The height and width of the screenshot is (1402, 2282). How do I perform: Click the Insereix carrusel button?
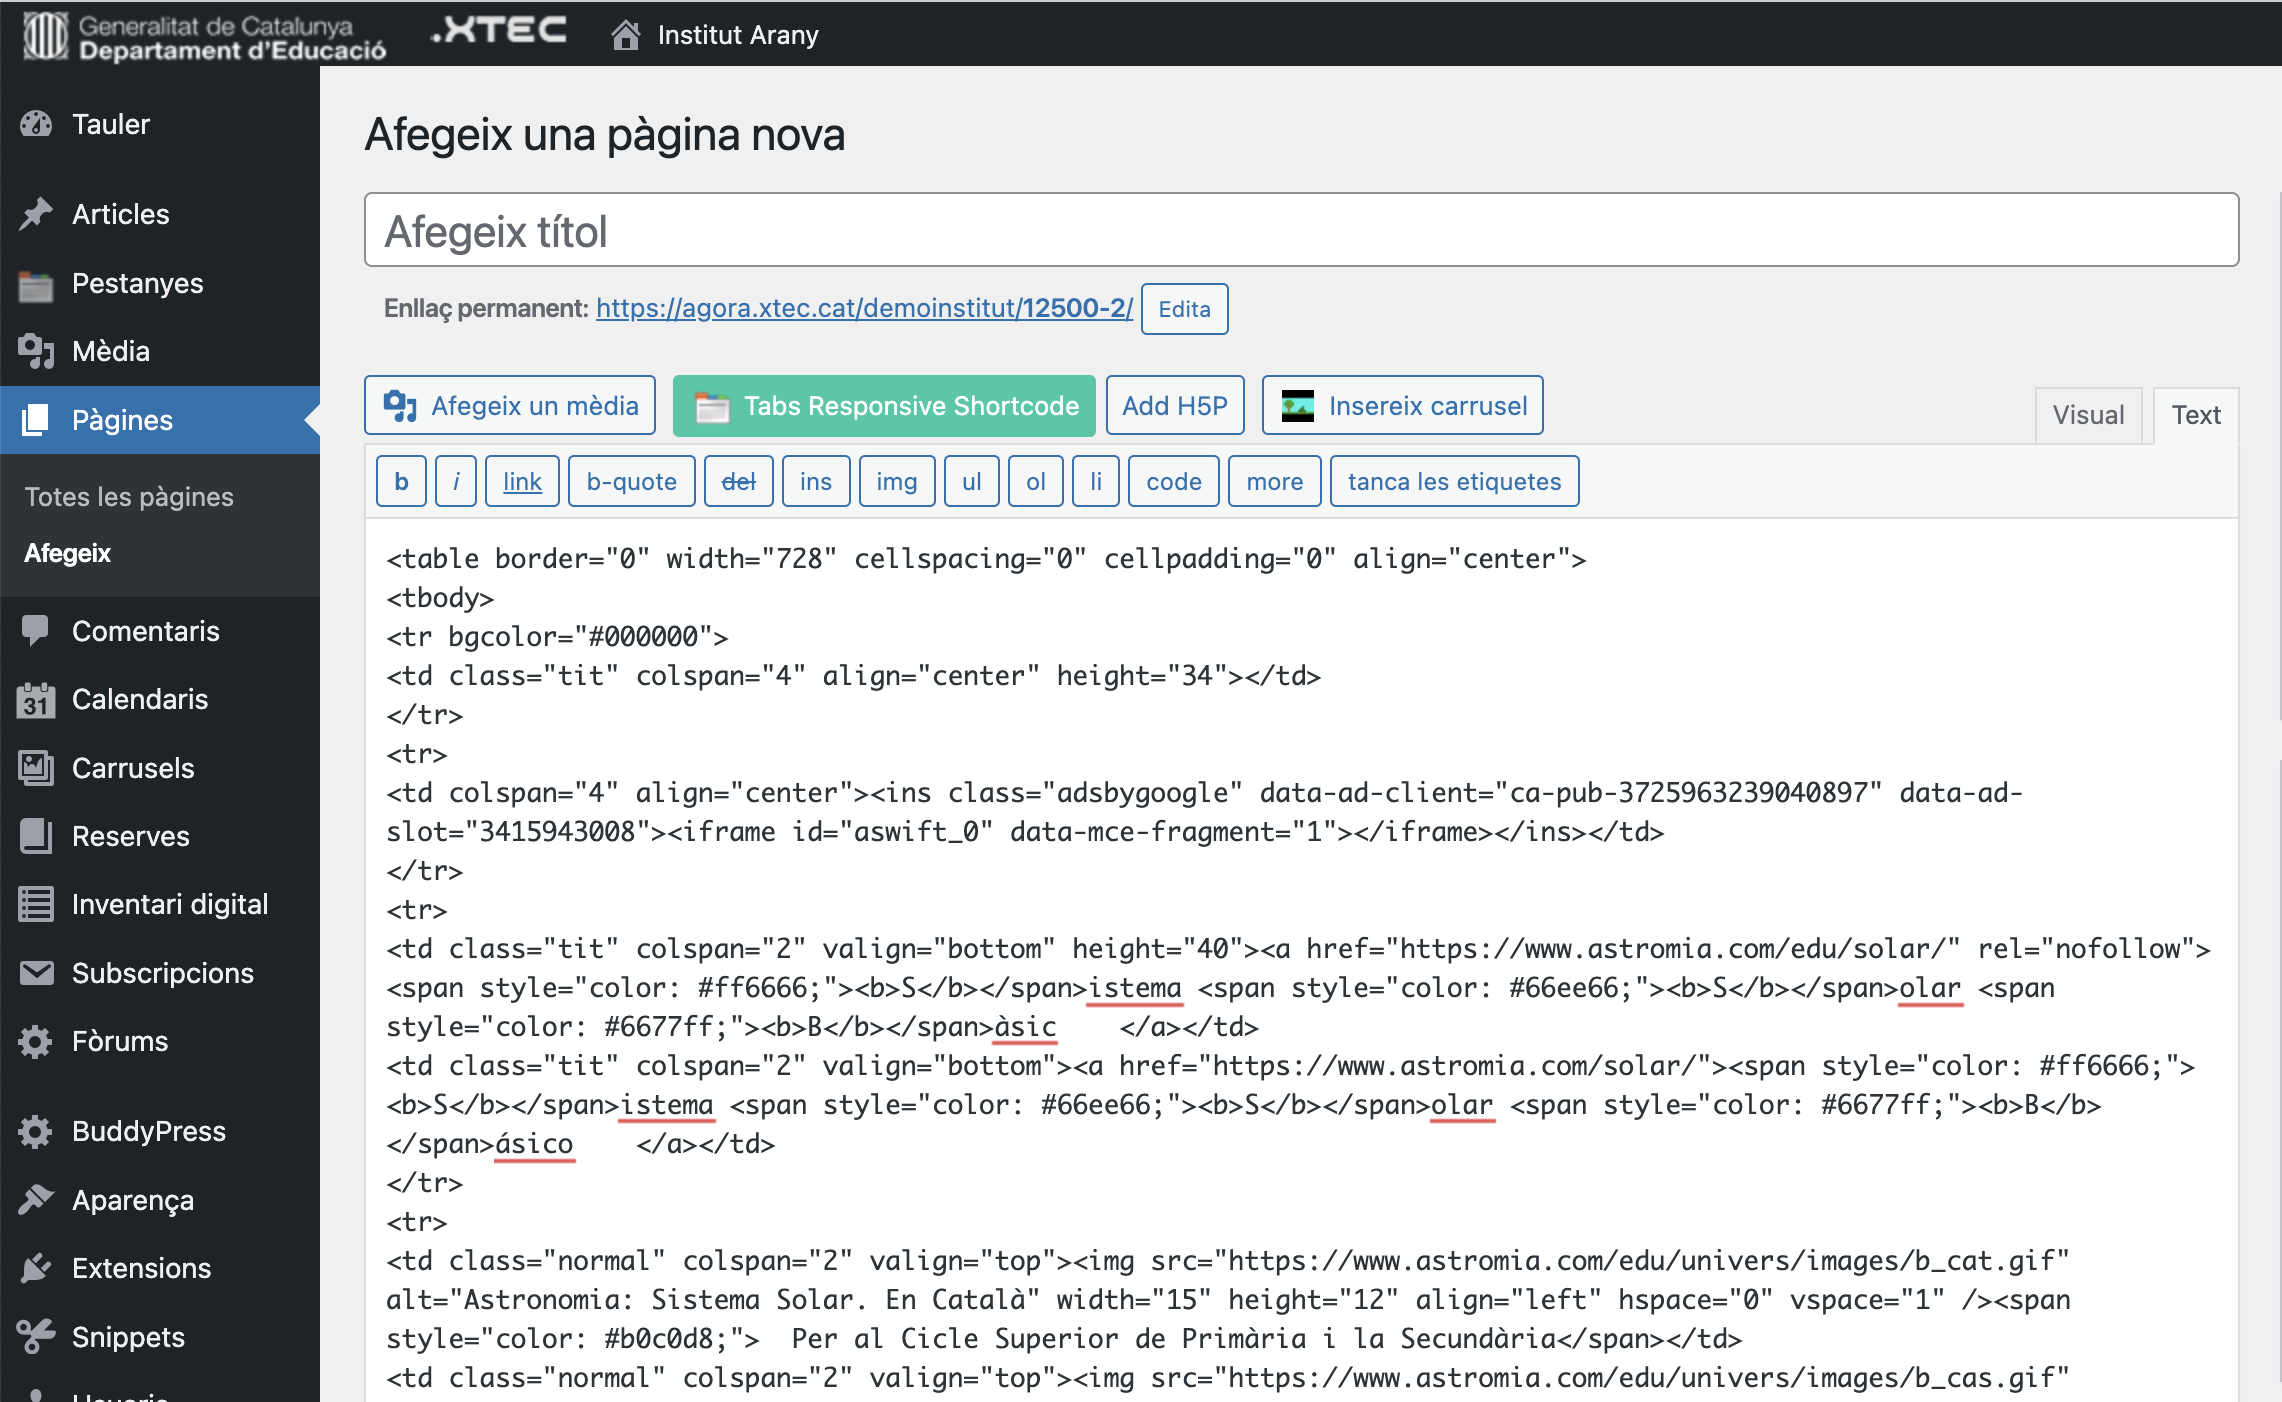pos(1402,406)
